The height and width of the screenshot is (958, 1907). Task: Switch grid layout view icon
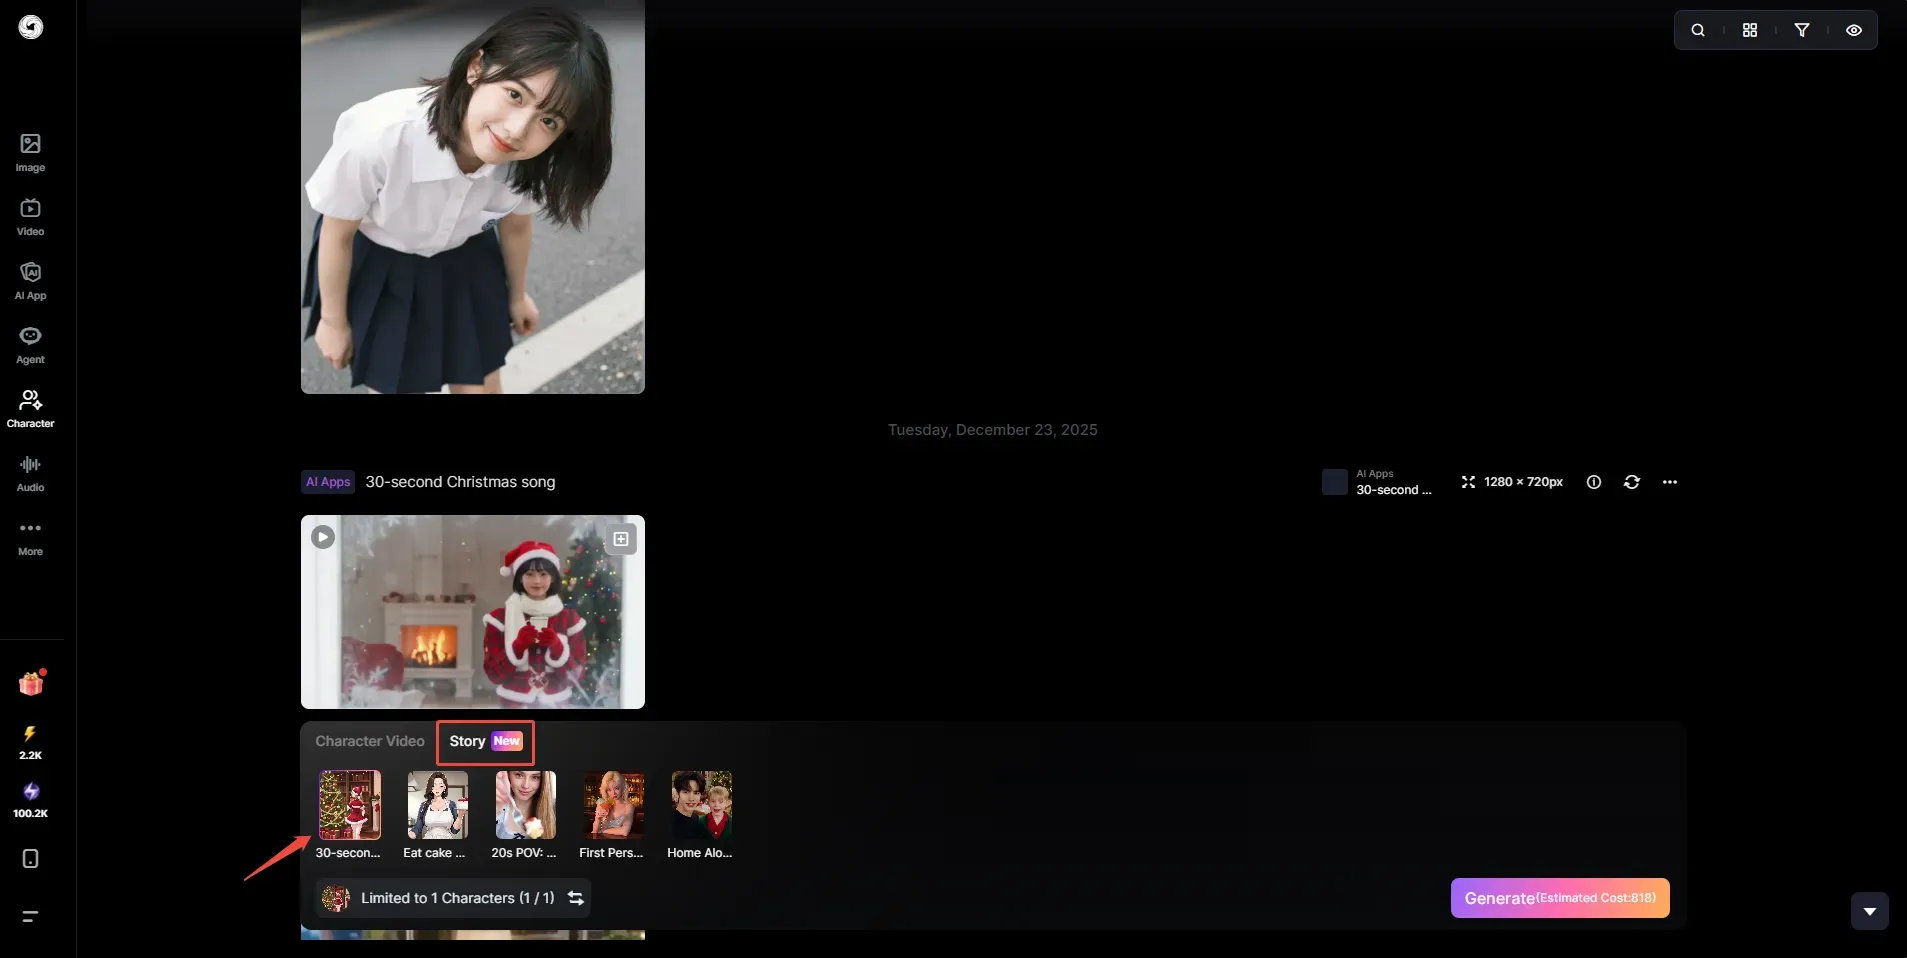1750,30
